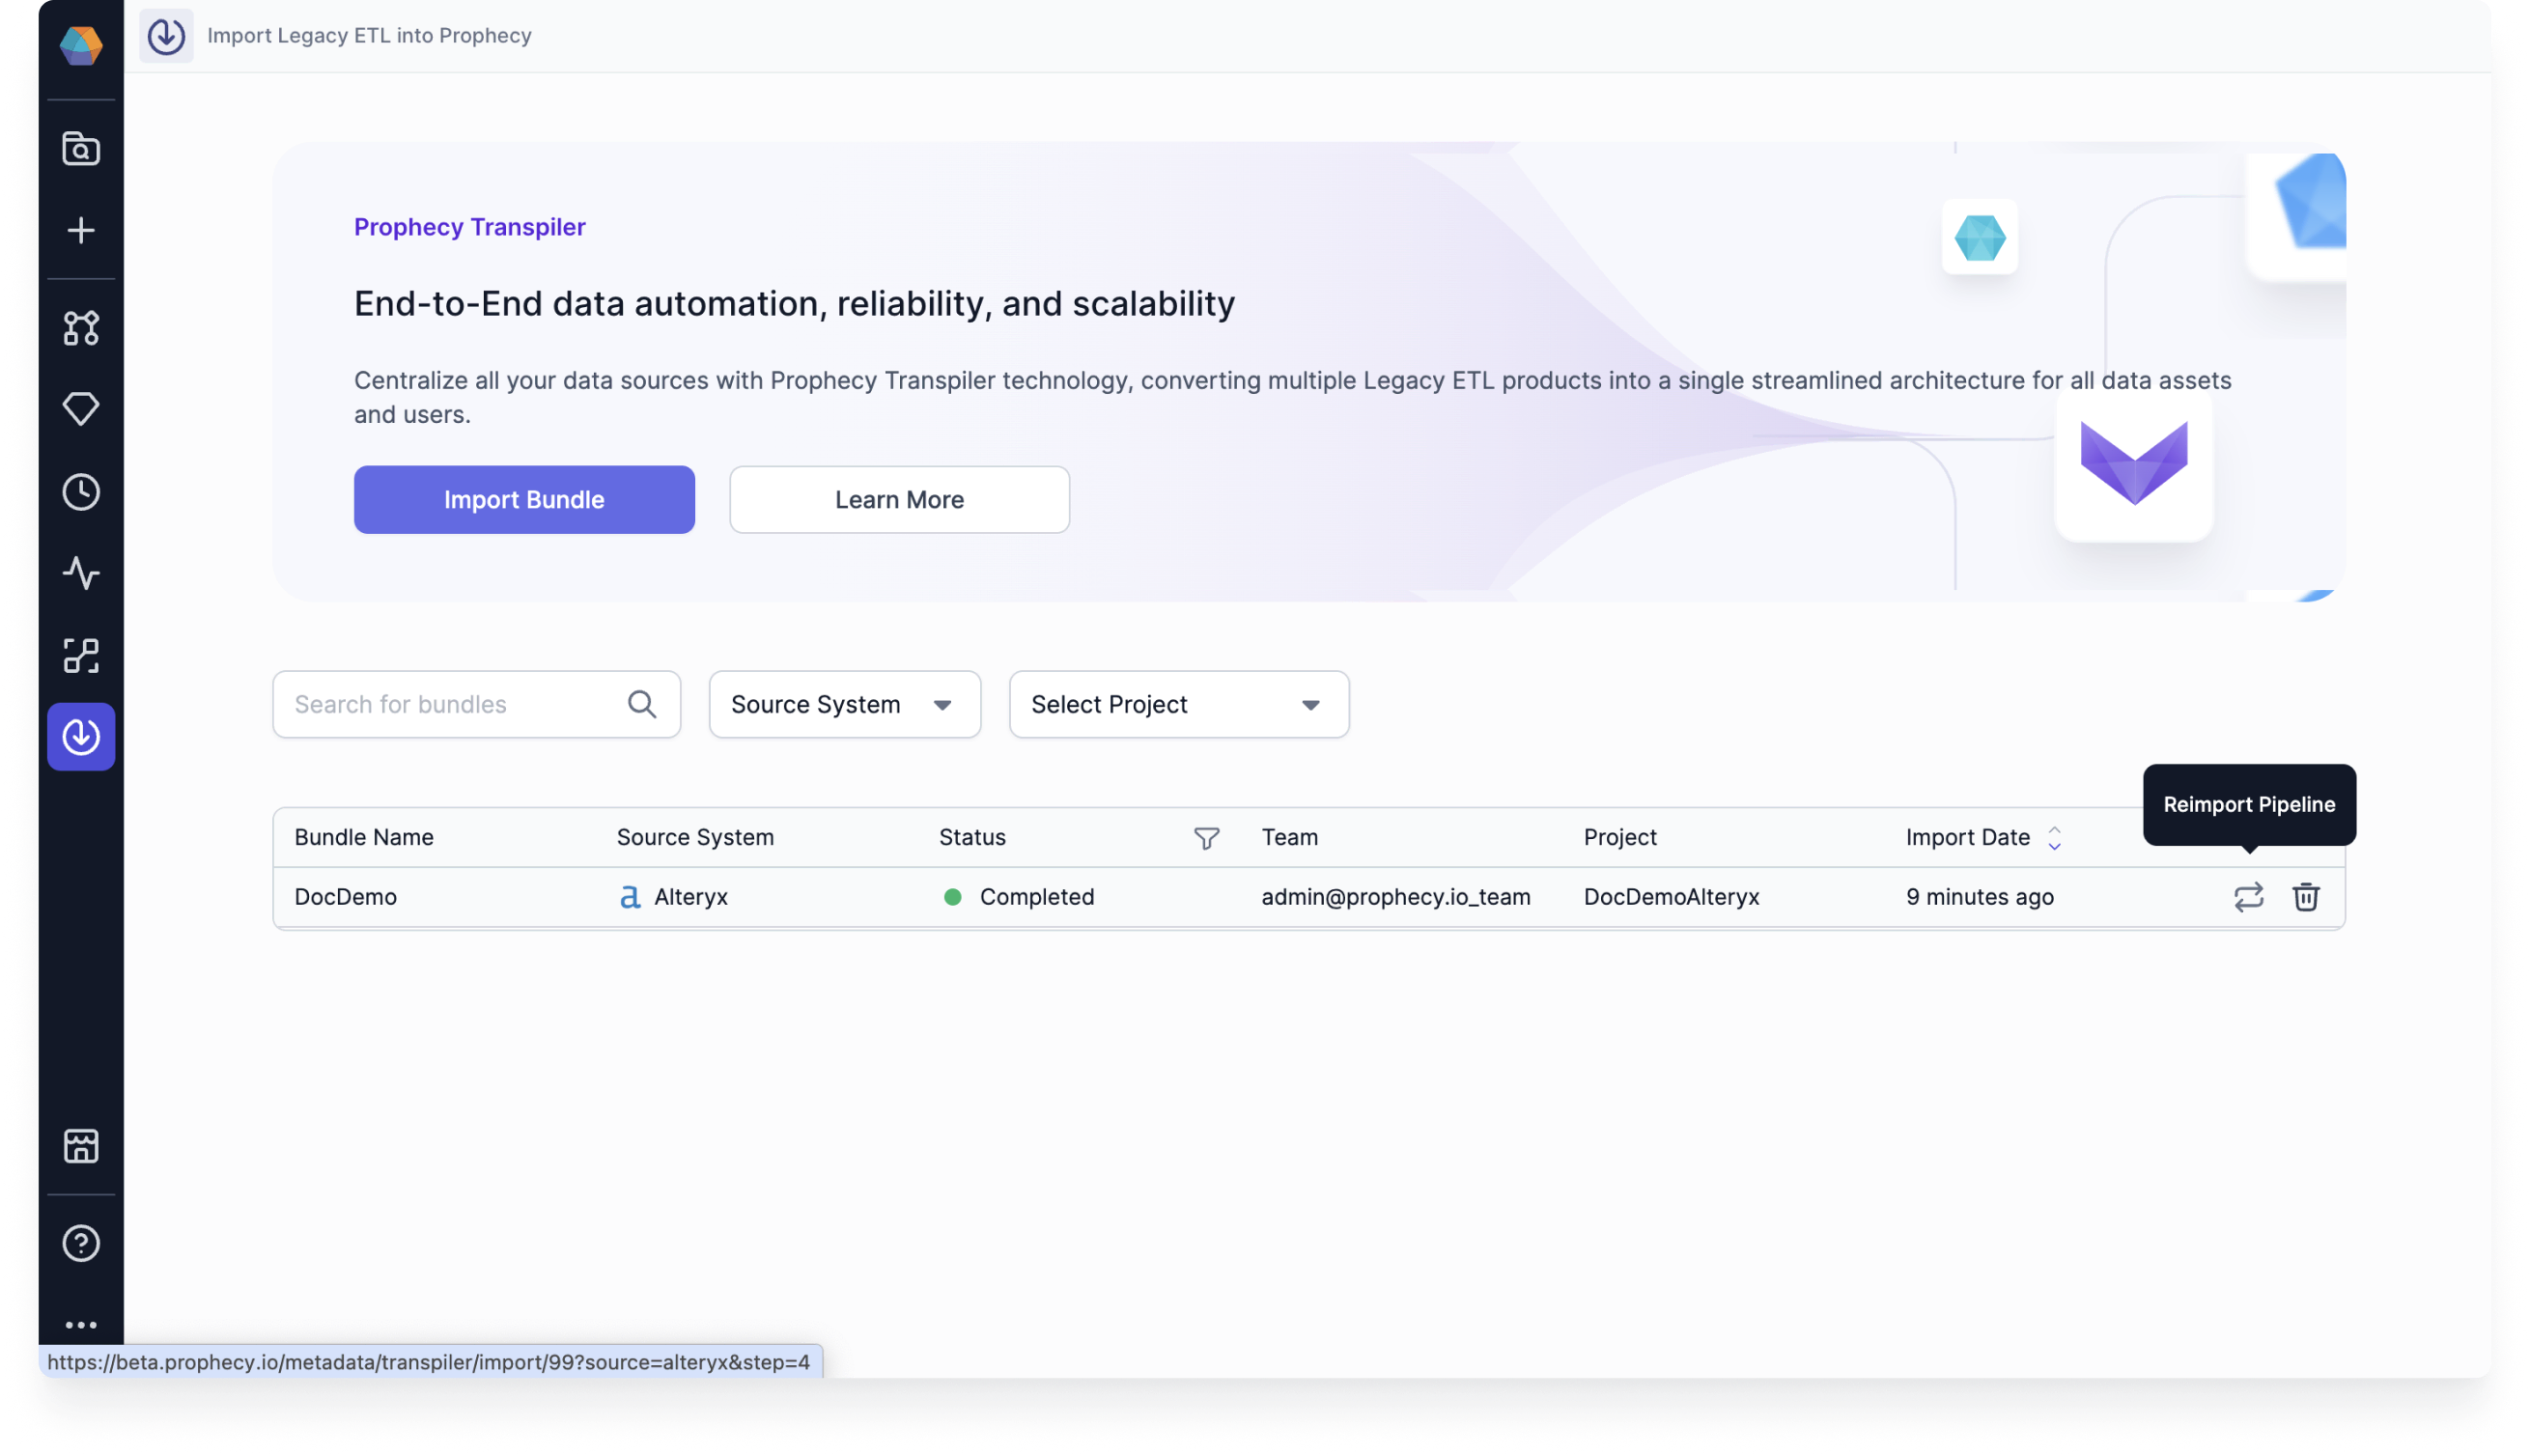Click the Prophecy logo icon
This screenshot has height=1456, width=2530.
click(81, 45)
